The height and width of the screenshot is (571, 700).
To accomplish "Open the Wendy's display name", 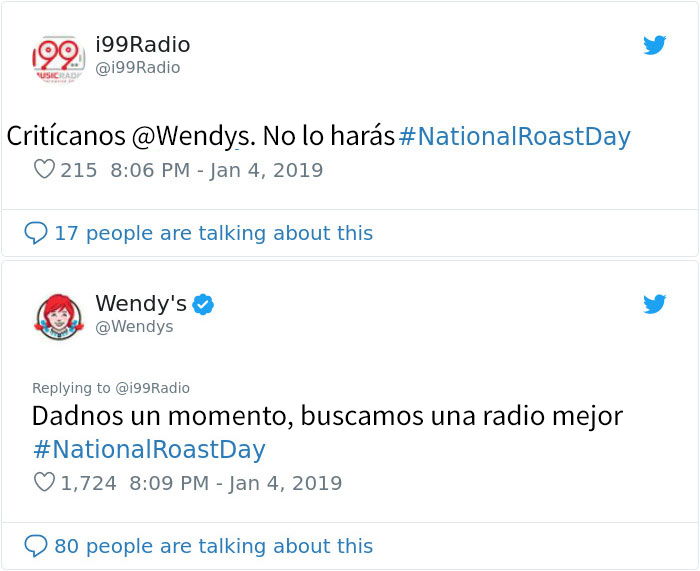I will 141,304.
